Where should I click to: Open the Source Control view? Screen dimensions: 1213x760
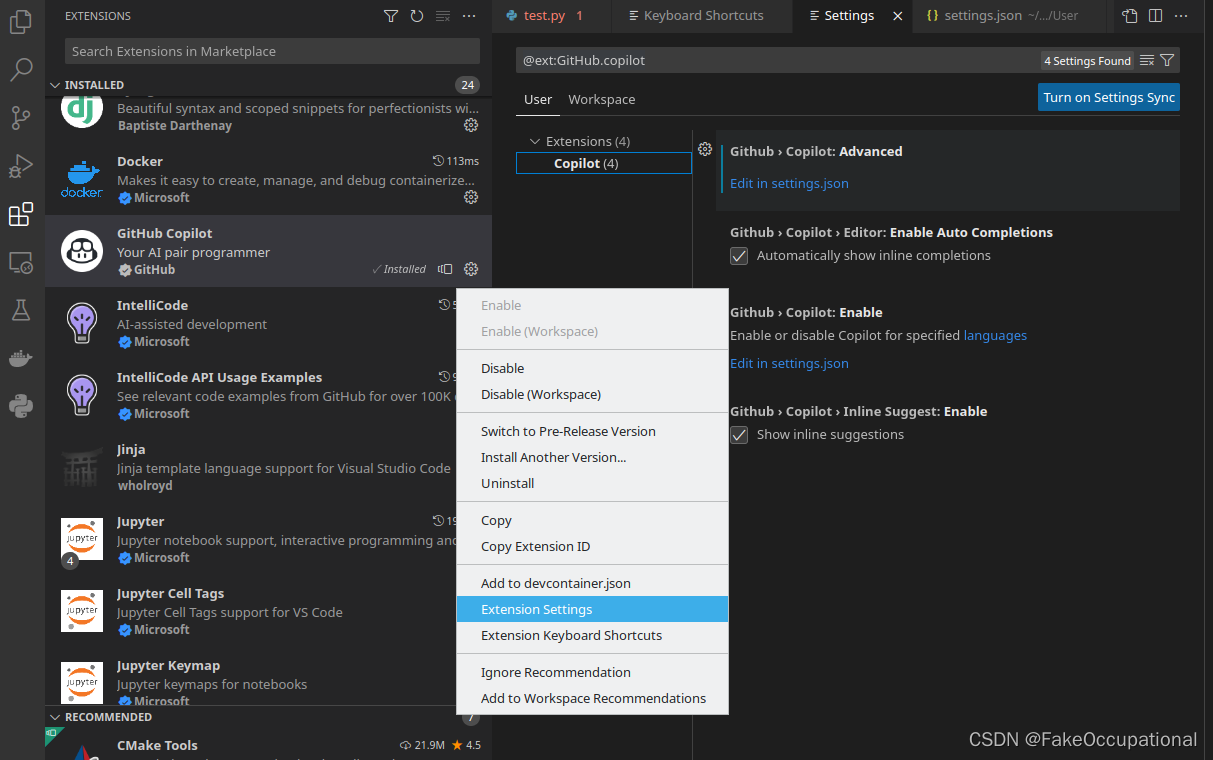click(22, 118)
